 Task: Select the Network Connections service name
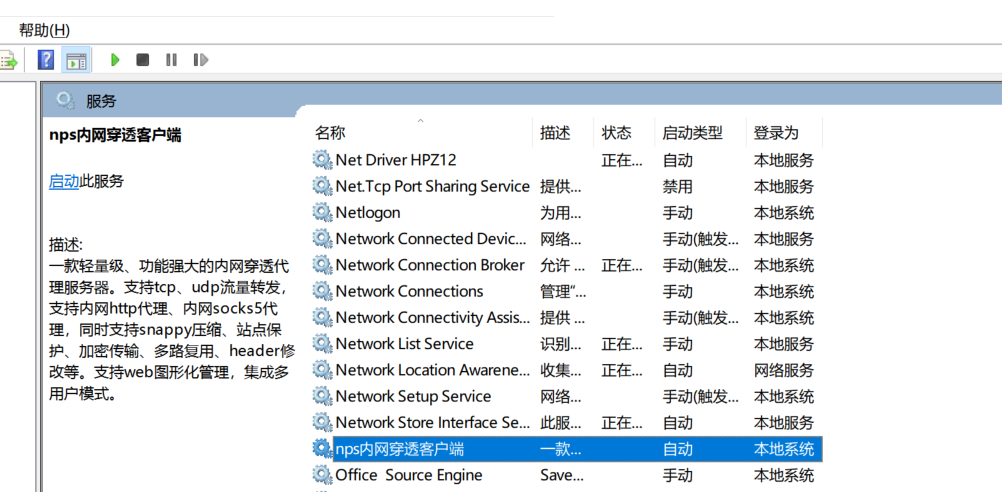click(x=410, y=291)
